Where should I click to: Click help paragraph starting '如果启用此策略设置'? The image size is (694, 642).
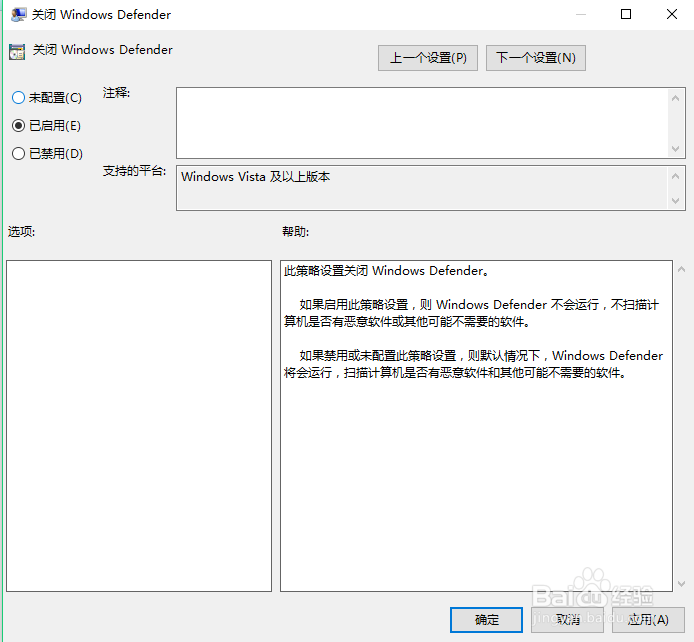coord(471,313)
